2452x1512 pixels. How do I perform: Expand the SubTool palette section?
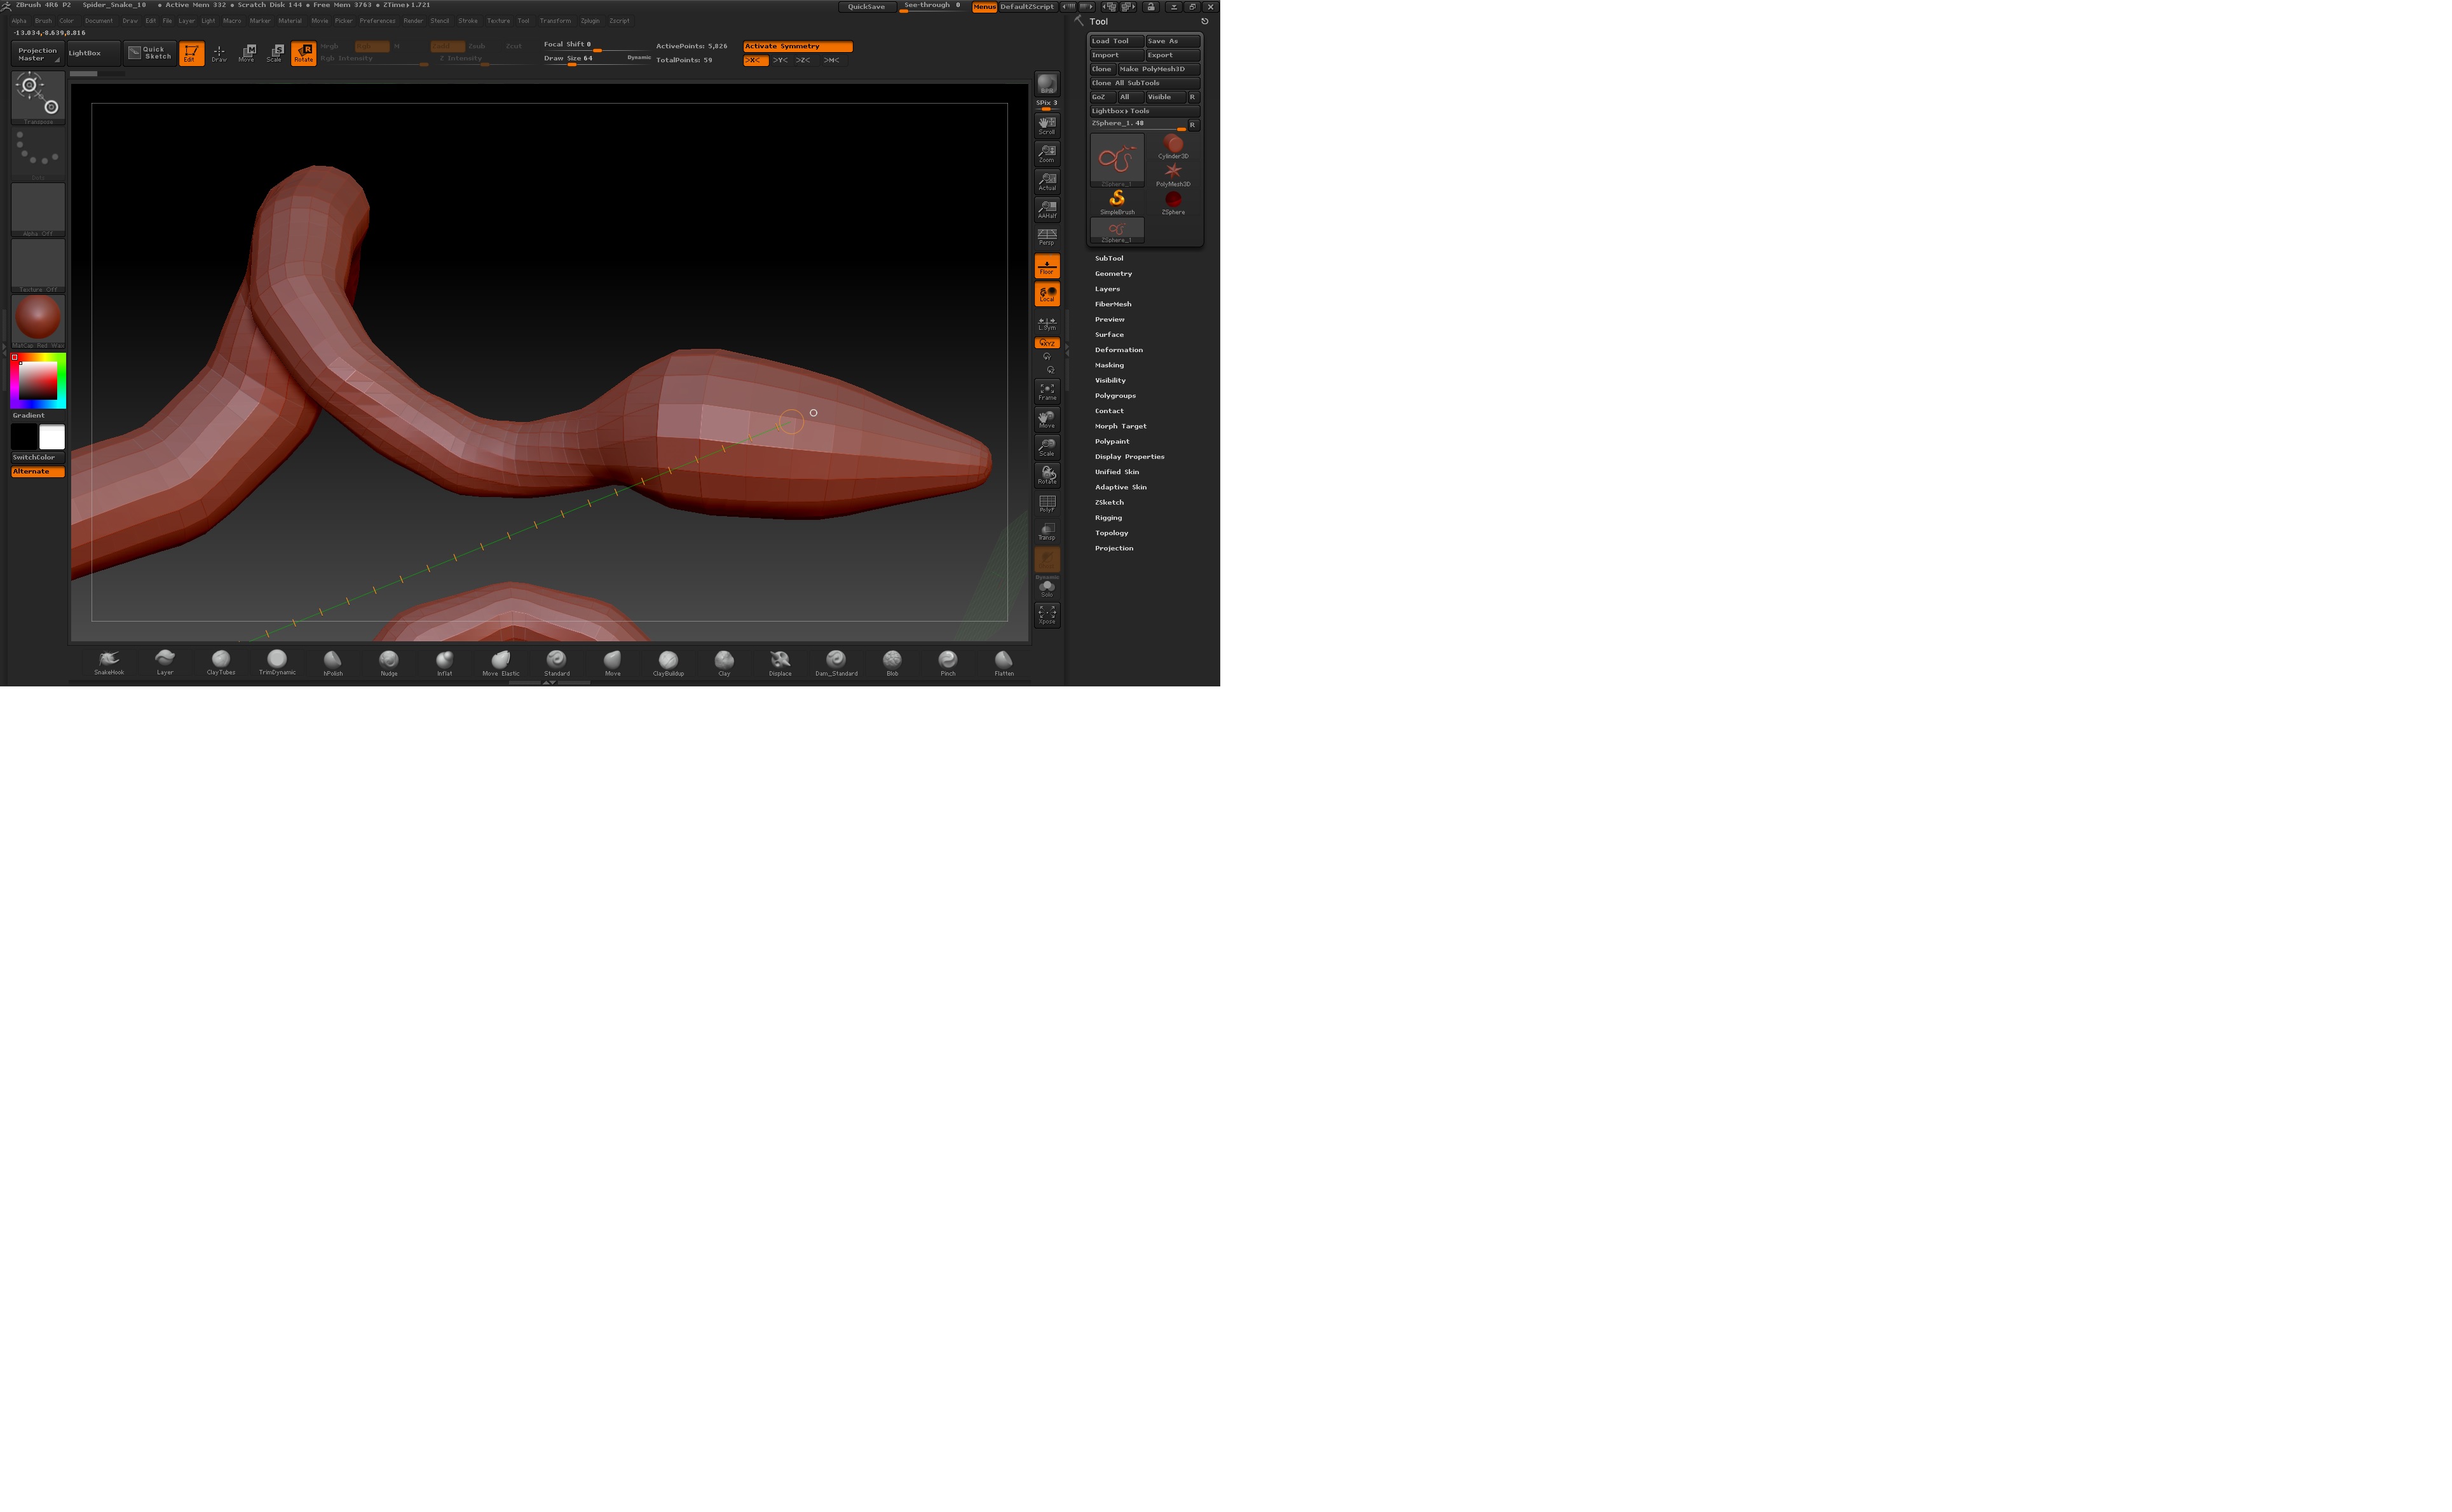pyautogui.click(x=1108, y=258)
